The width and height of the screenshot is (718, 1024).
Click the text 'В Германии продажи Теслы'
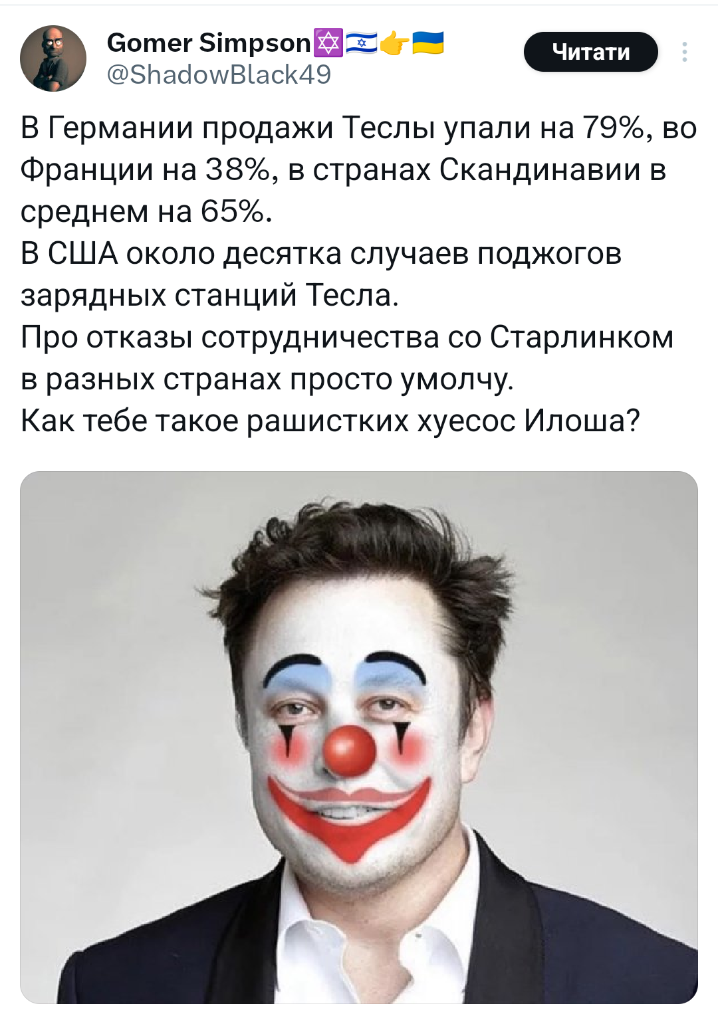tap(228, 127)
